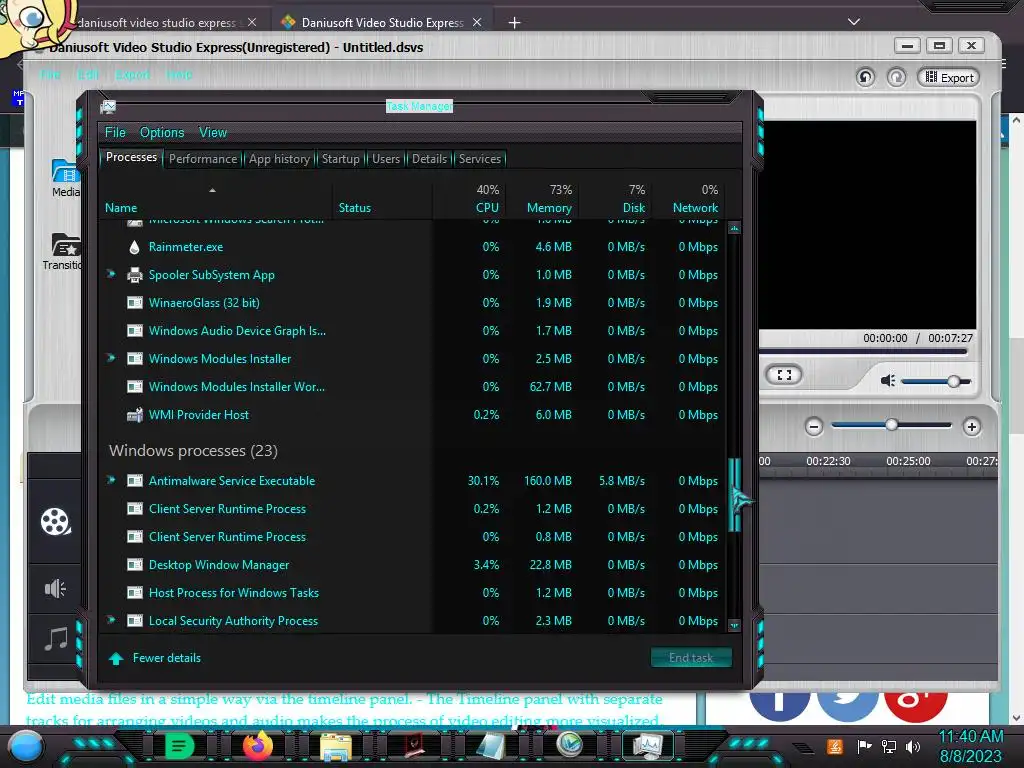Click the Transition folder icon in Daniusoft
Screen dimensions: 1024x768
(65, 244)
